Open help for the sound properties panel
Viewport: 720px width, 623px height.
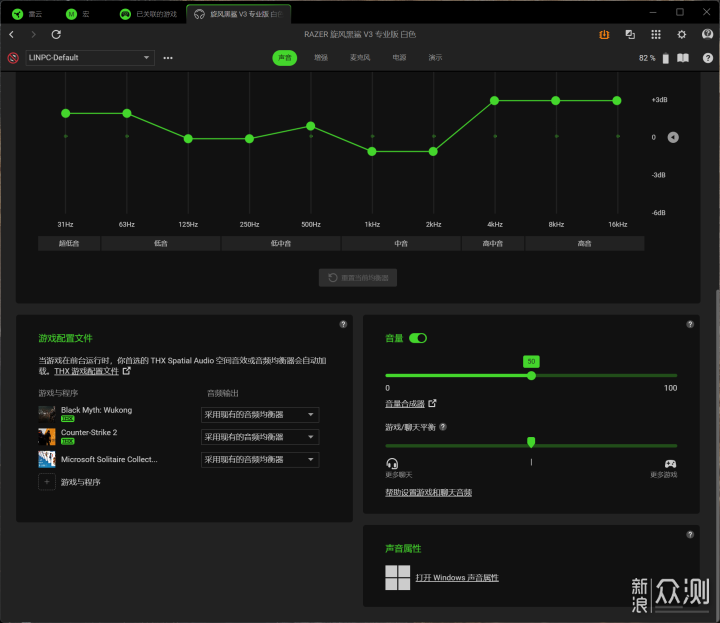[690, 534]
